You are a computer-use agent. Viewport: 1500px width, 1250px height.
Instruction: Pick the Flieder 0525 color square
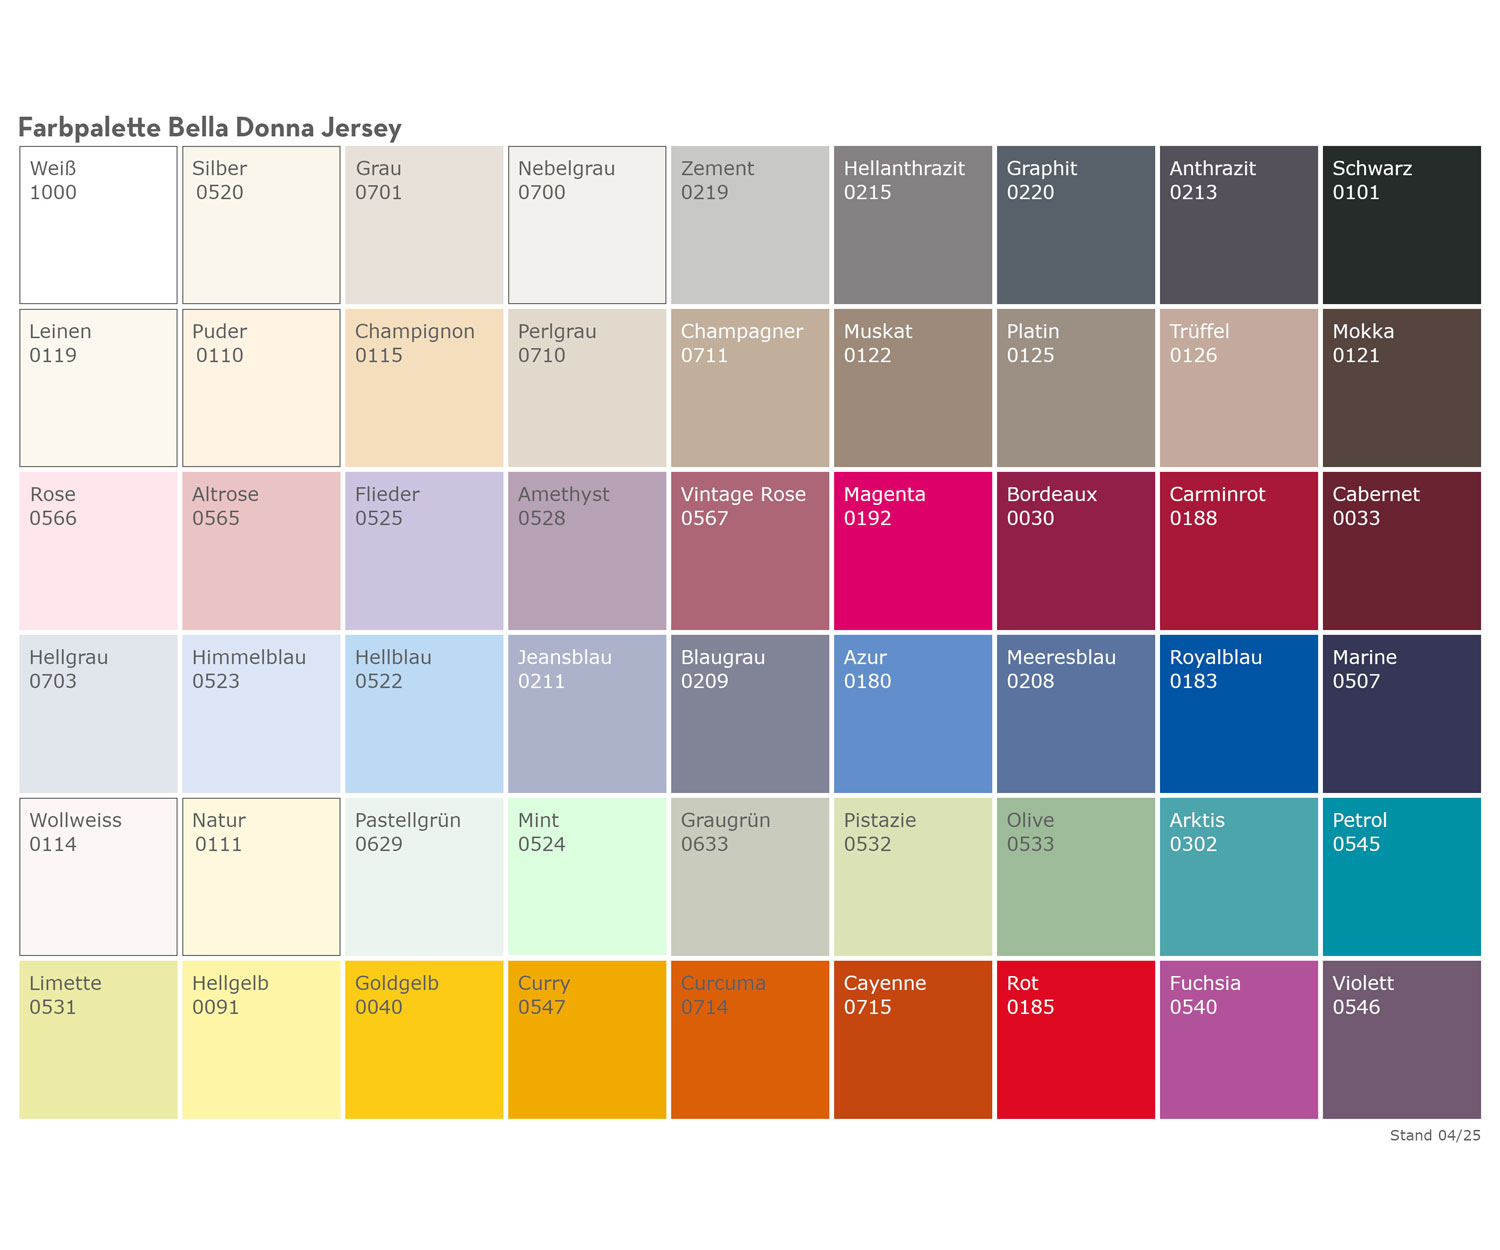coord(424,551)
